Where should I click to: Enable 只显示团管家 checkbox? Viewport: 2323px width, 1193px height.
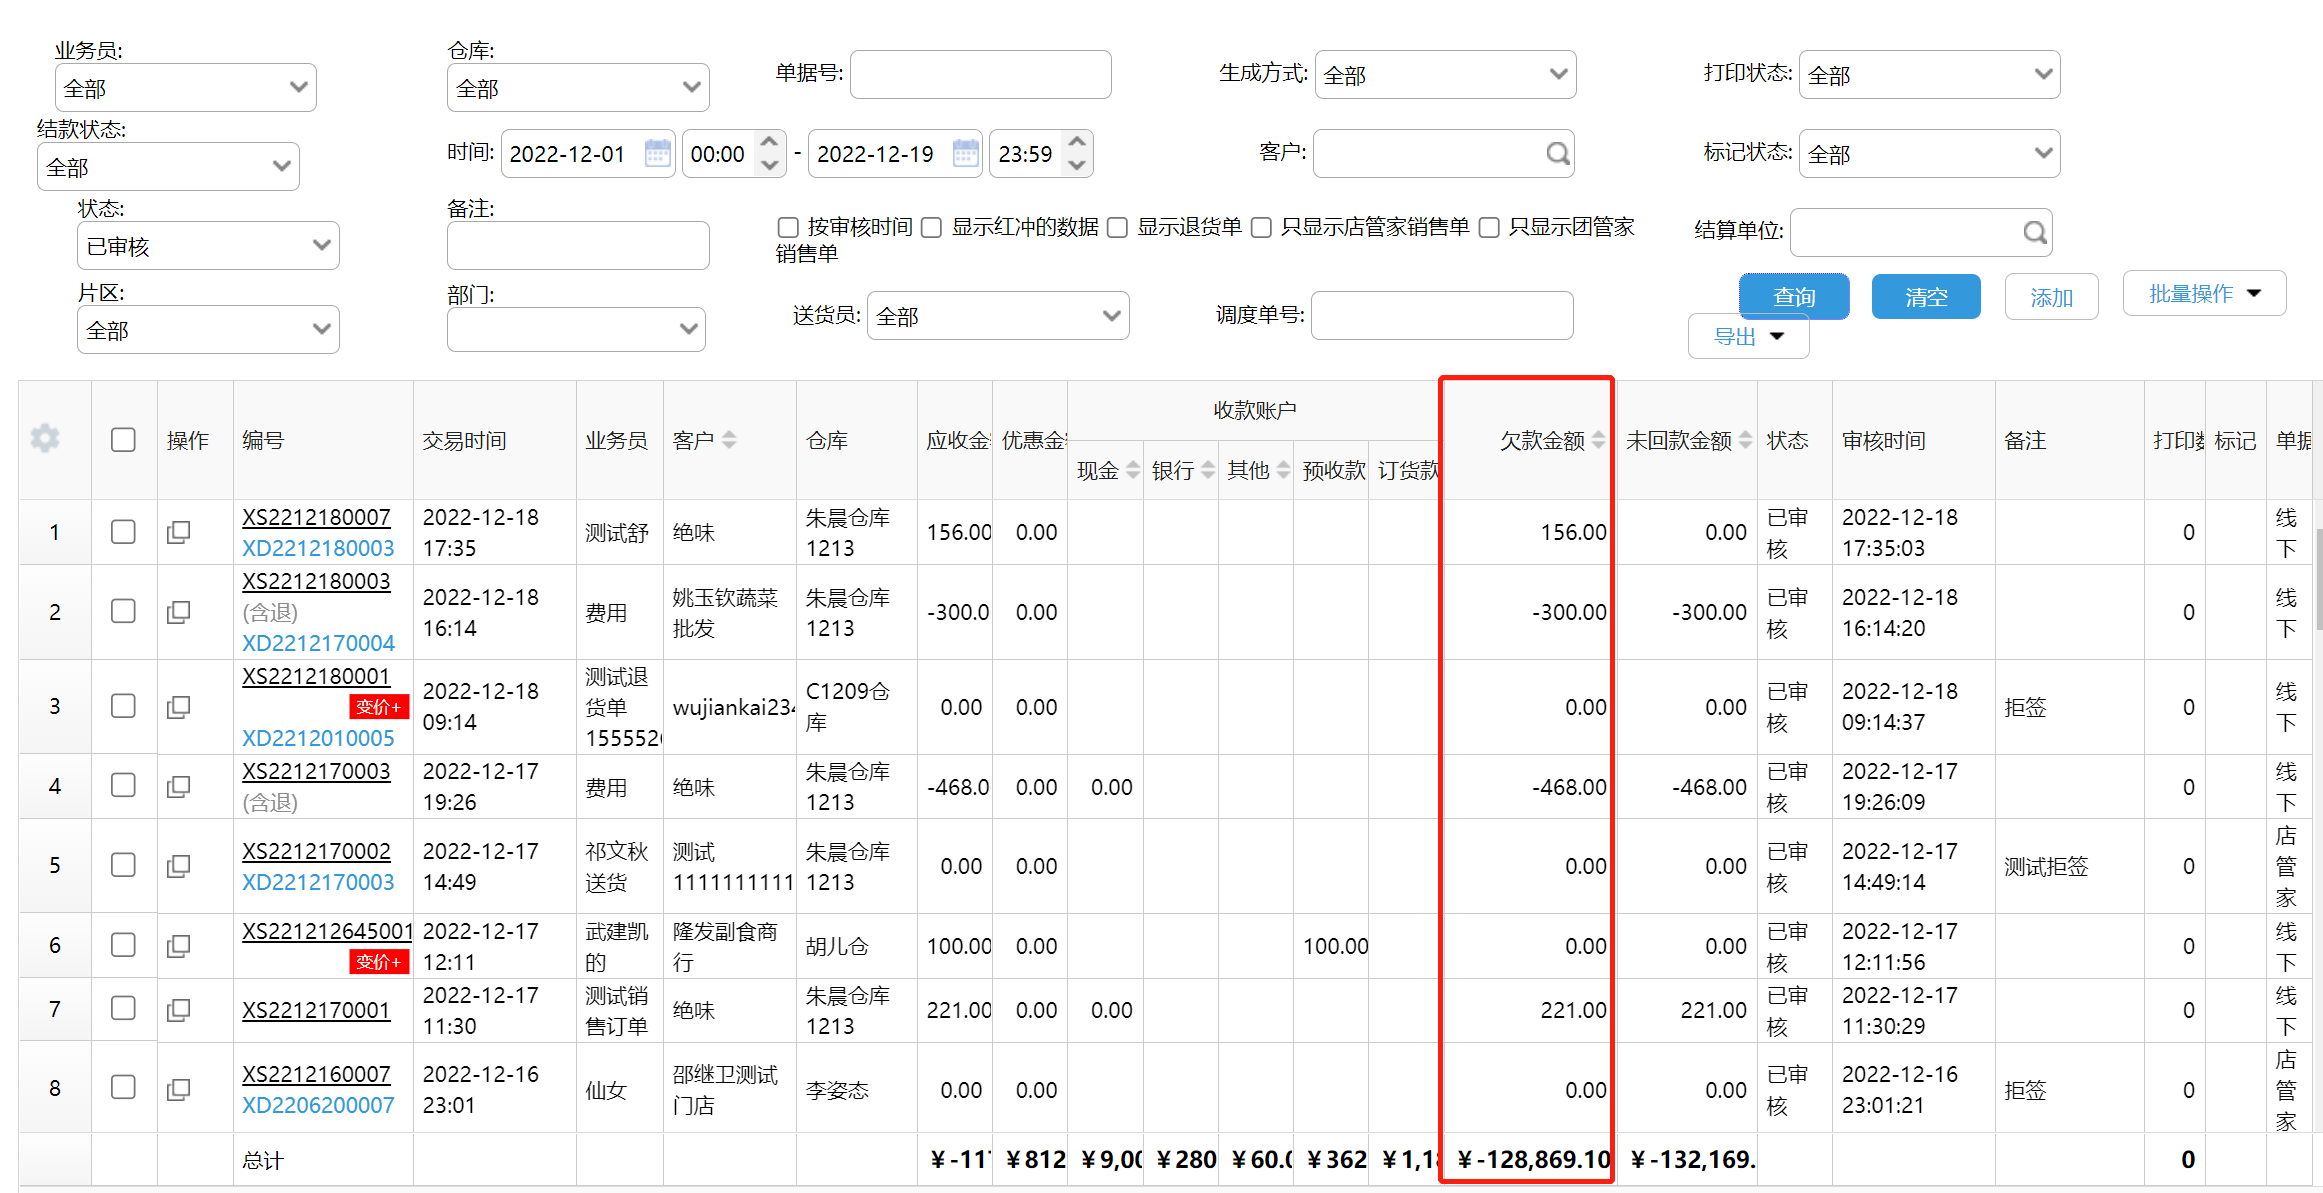point(1489,228)
